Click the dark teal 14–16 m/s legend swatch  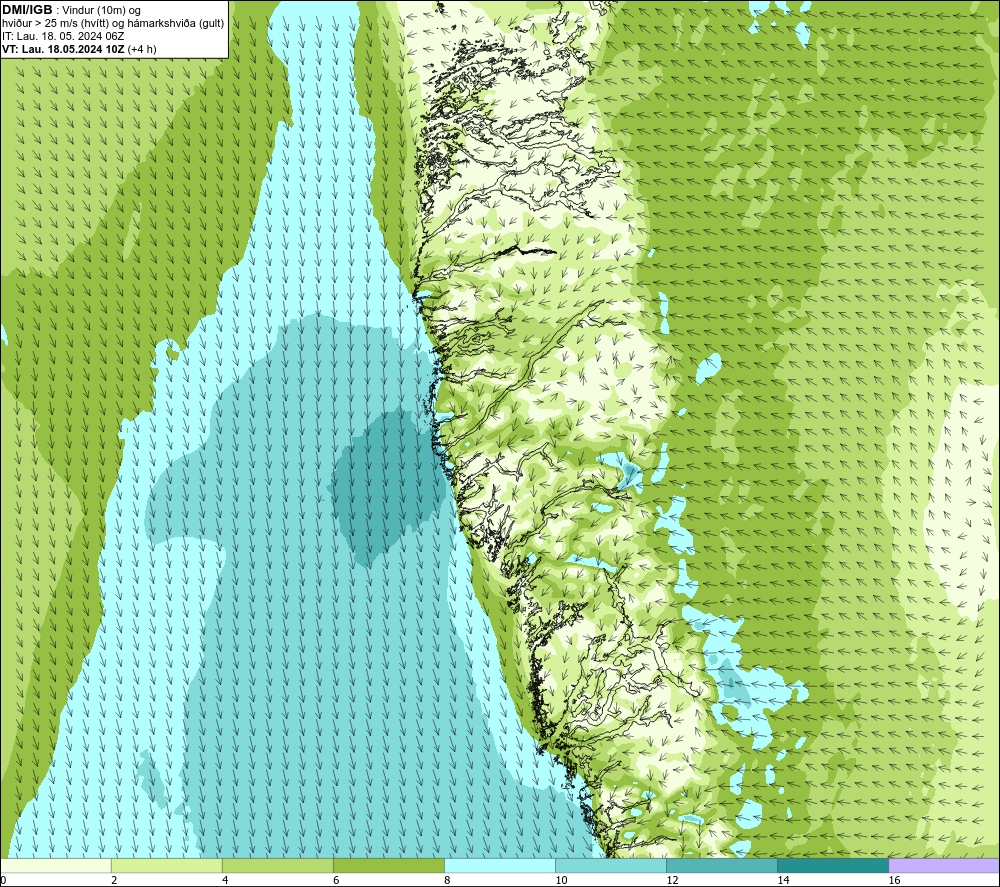pyautogui.click(x=832, y=866)
